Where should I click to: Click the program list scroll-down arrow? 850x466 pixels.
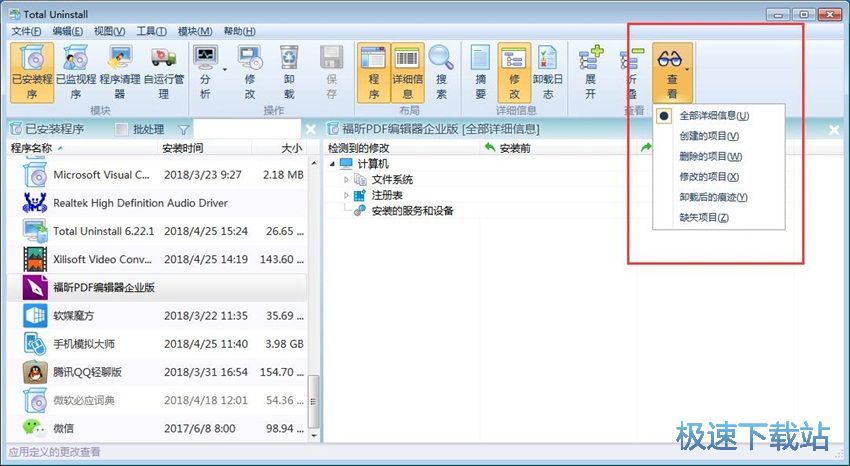pyautogui.click(x=313, y=435)
